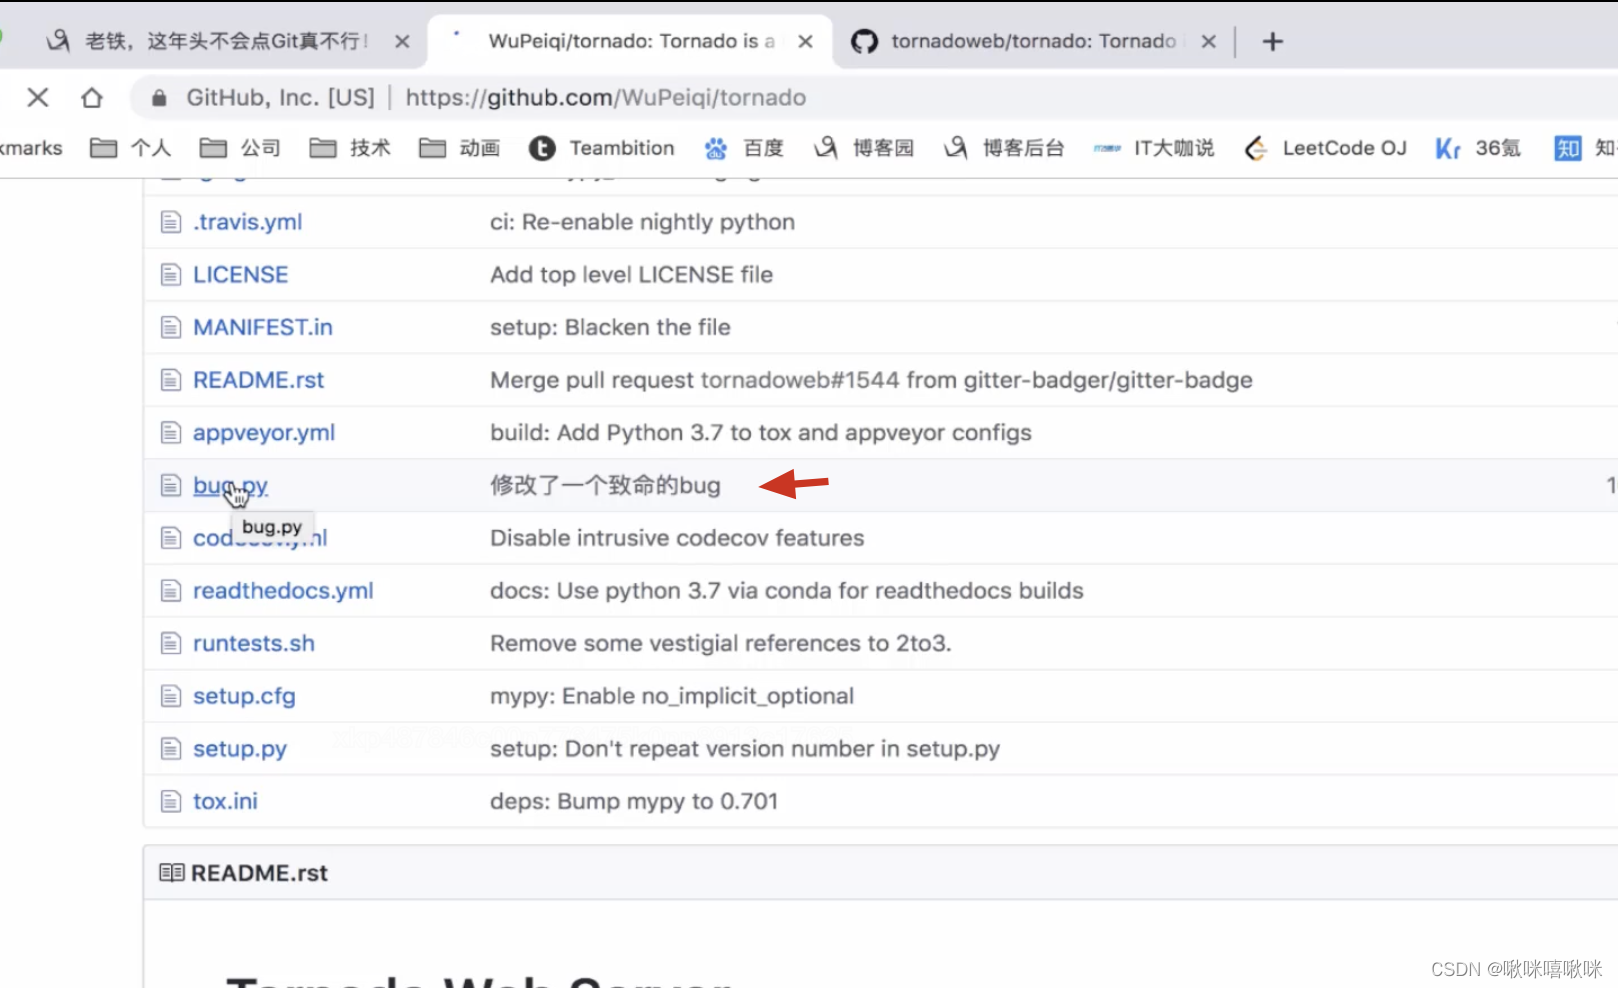Click the file icon next to MANIFEST.in
Viewport: 1618px width, 988px height.
(x=171, y=327)
